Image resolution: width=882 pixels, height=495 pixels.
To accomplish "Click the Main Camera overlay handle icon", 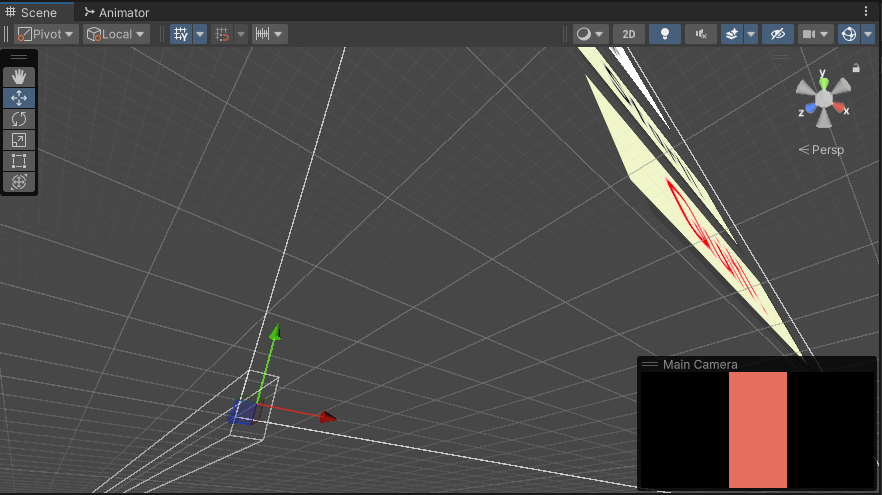I will pos(650,364).
